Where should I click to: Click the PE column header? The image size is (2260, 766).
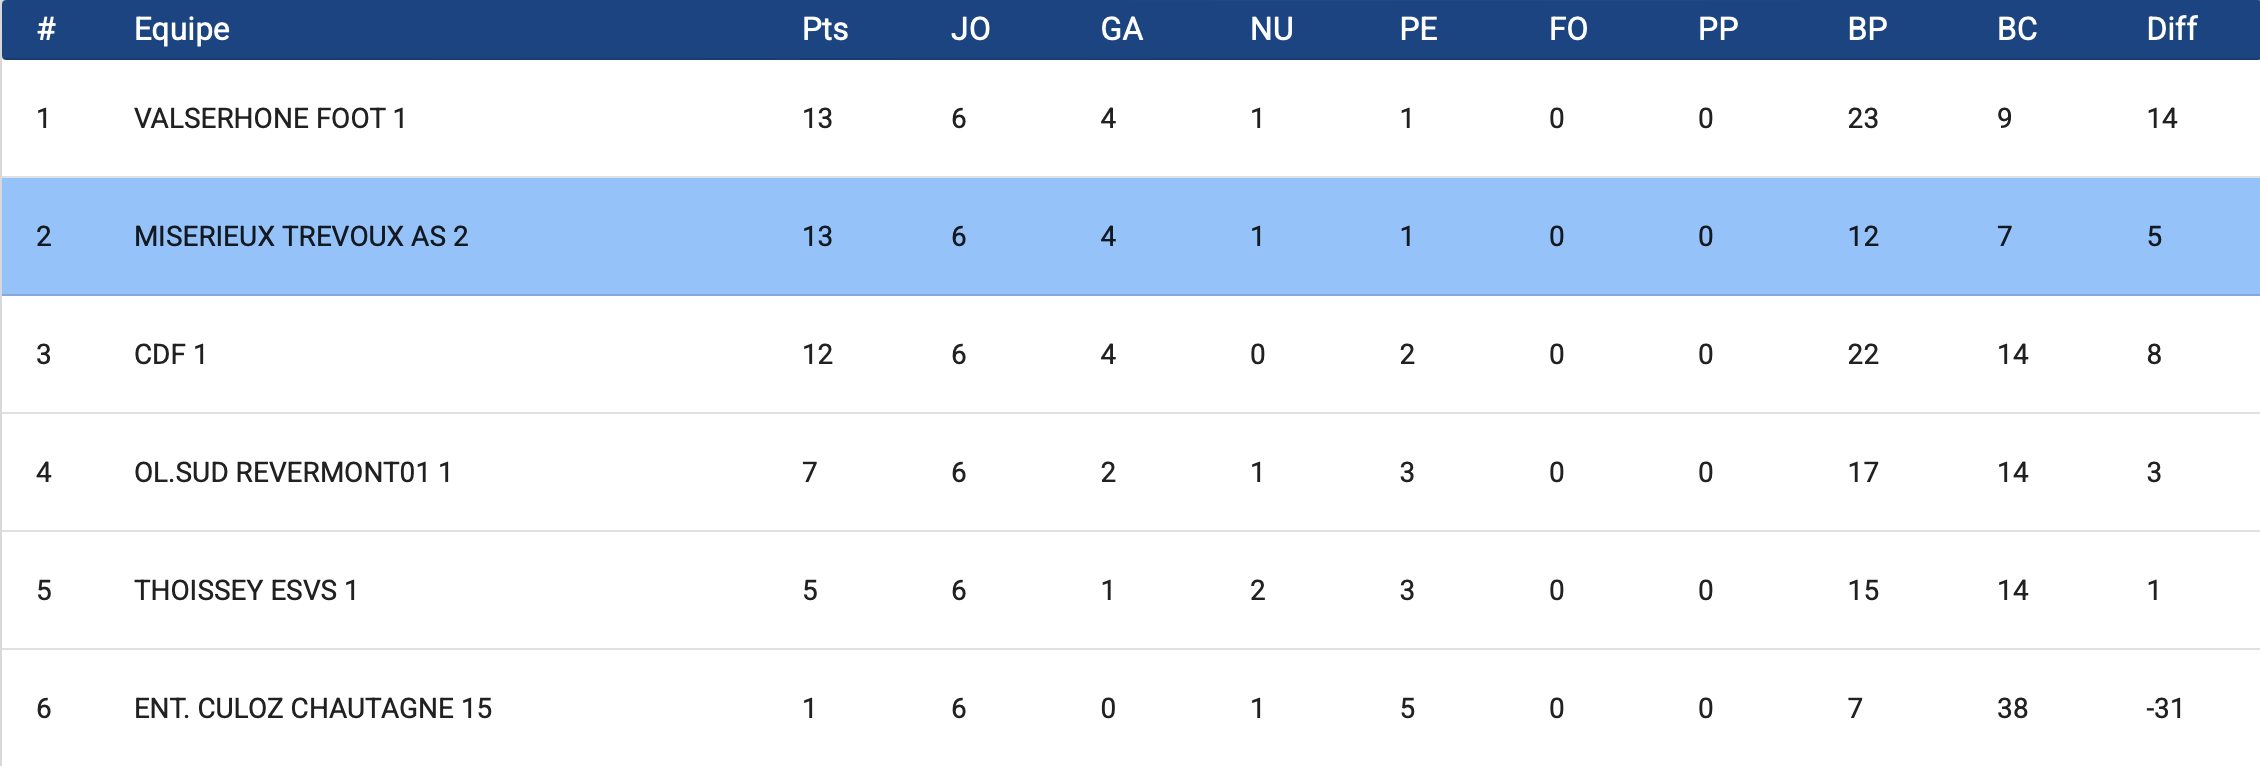(1418, 29)
